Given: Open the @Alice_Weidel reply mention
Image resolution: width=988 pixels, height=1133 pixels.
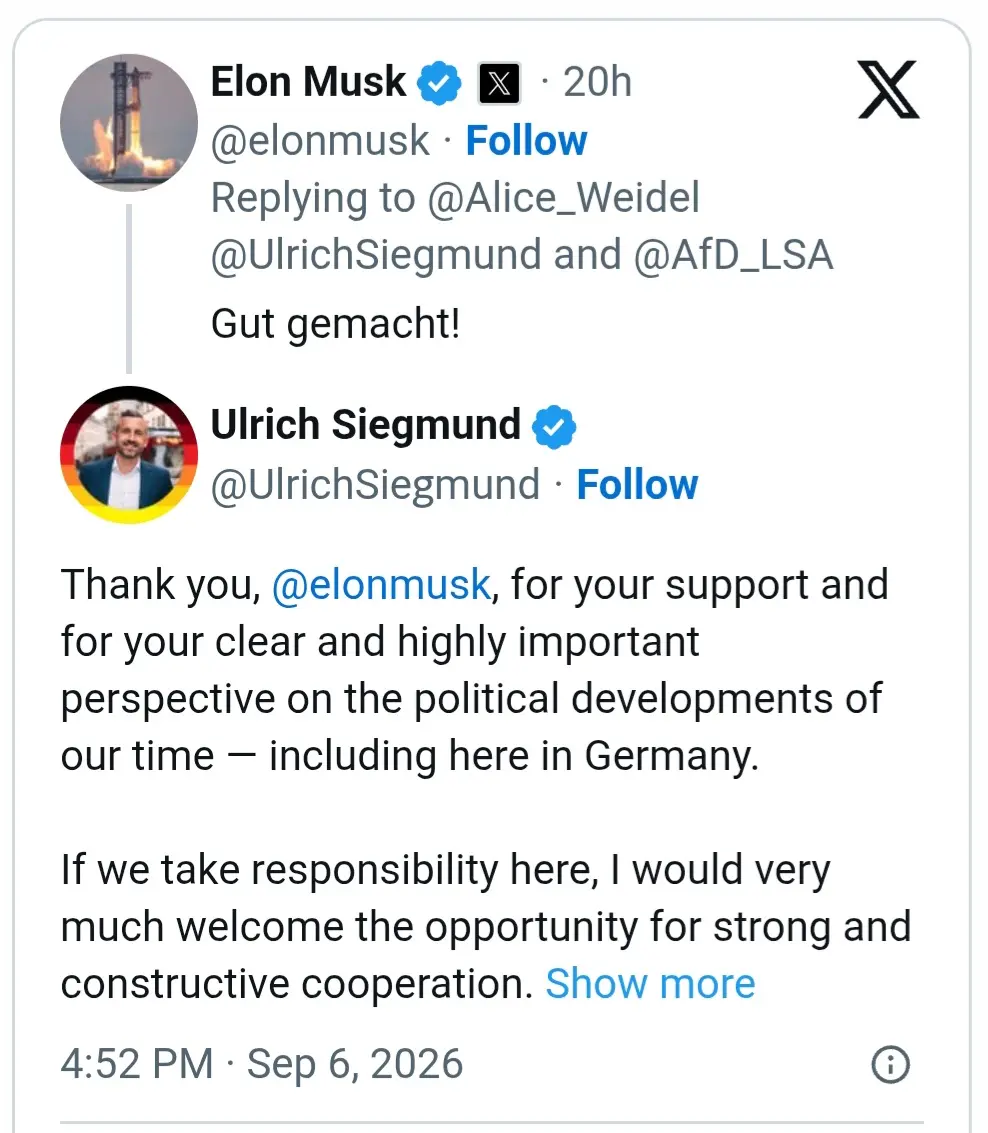Looking at the screenshot, I should [564, 198].
